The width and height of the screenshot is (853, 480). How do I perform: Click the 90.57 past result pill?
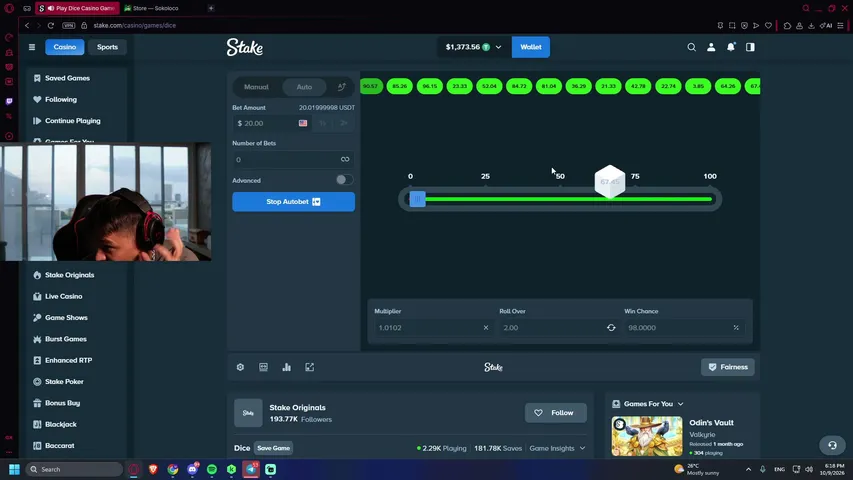click(x=370, y=87)
